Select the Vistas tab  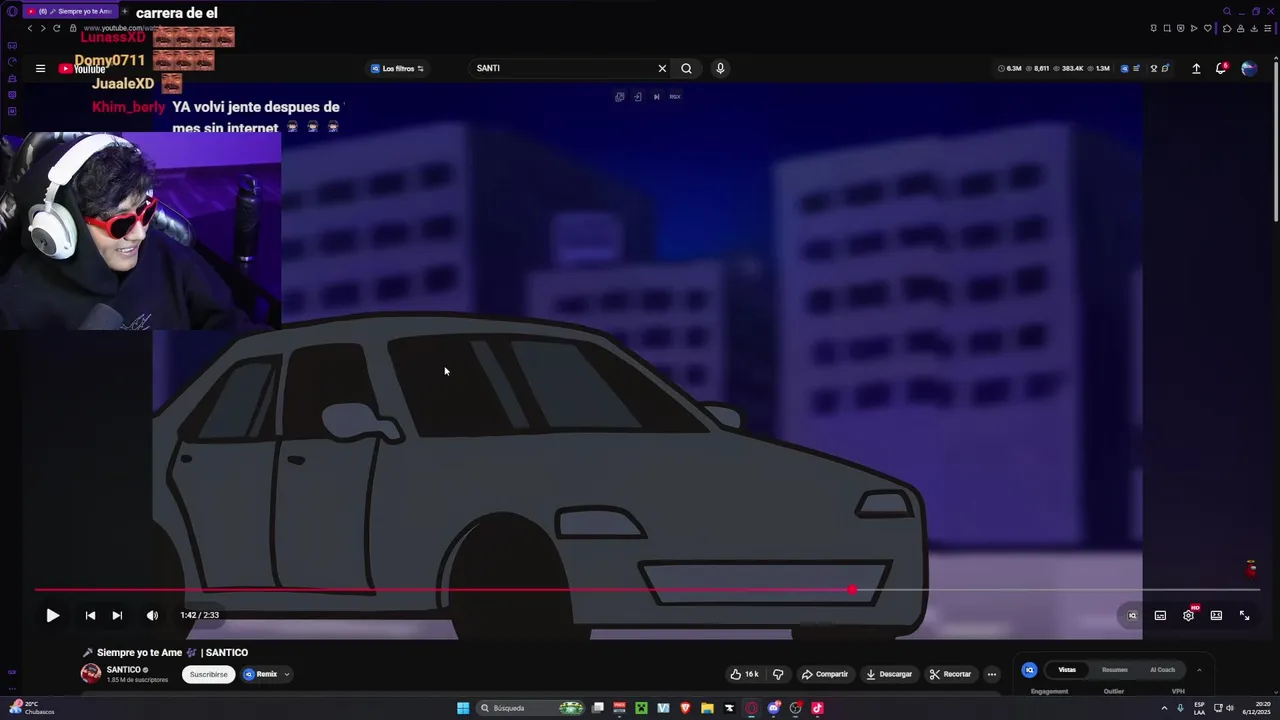[1067, 670]
